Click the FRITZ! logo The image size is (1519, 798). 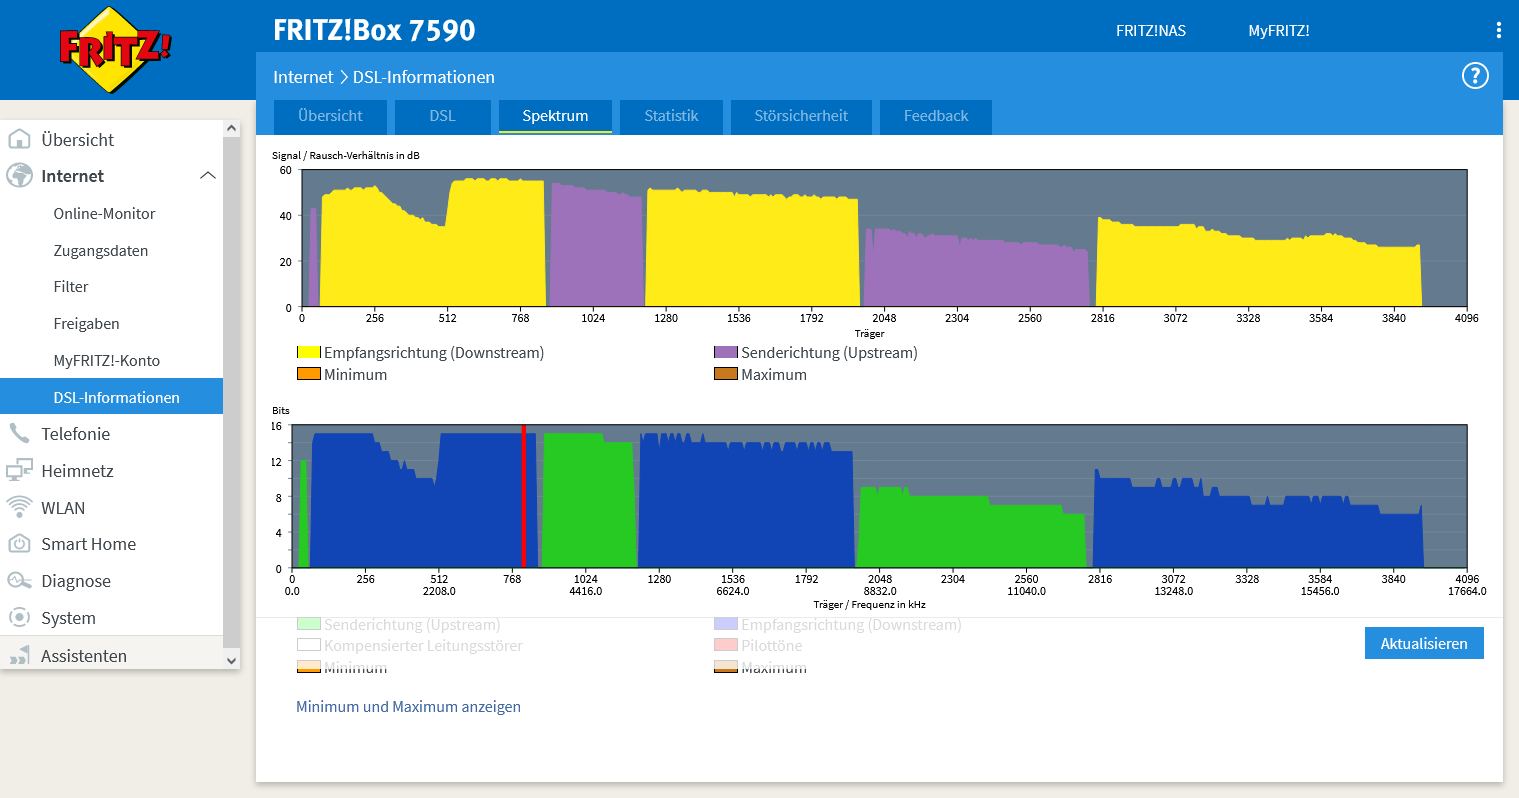coord(115,49)
